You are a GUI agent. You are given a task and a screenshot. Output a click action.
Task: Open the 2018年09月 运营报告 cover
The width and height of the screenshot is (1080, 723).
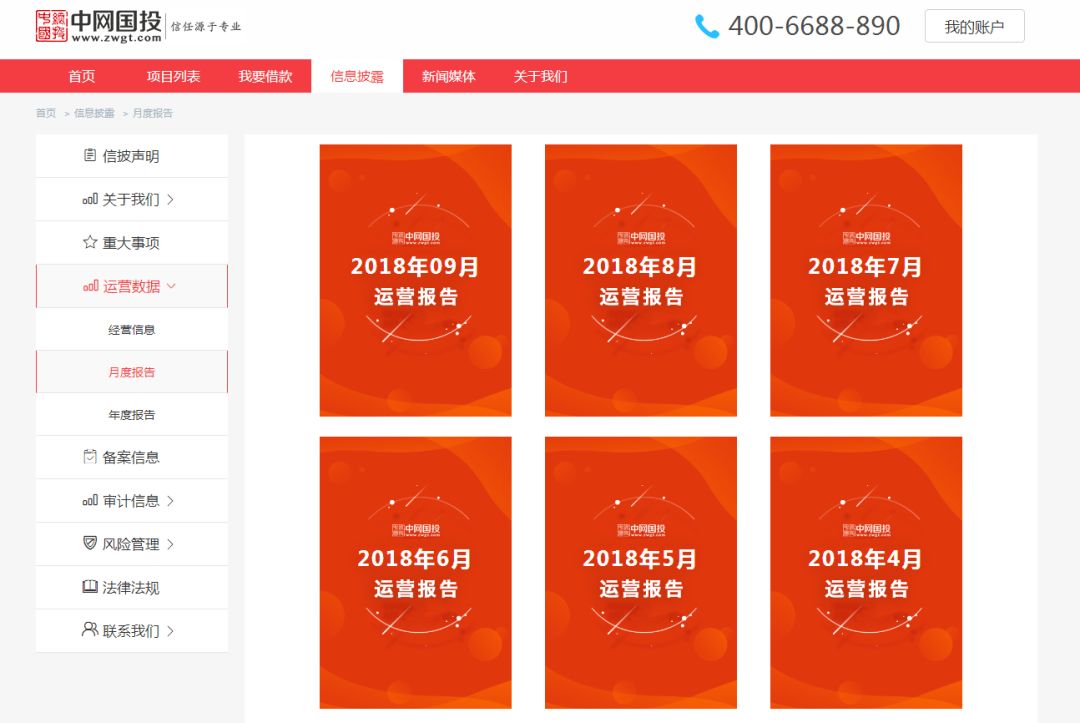pyautogui.click(x=415, y=280)
